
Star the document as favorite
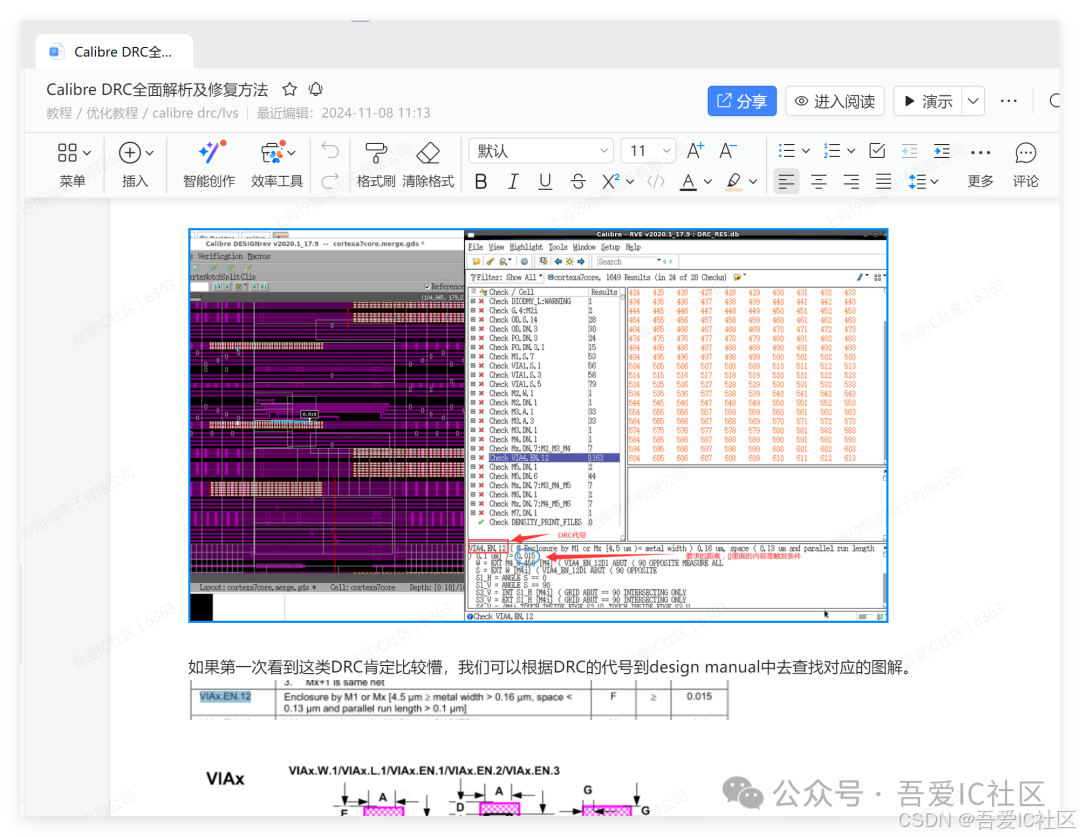(289, 90)
